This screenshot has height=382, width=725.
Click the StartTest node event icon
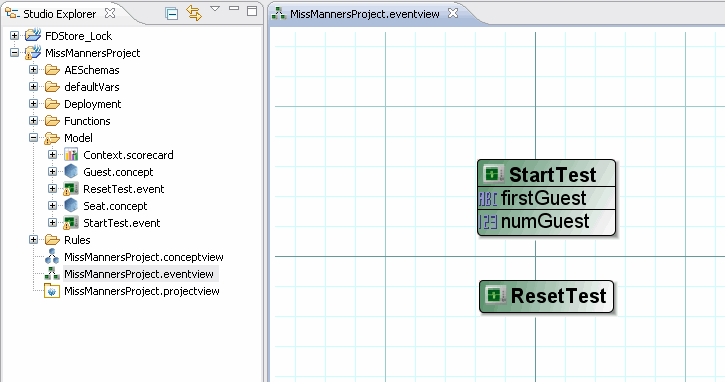(493, 174)
